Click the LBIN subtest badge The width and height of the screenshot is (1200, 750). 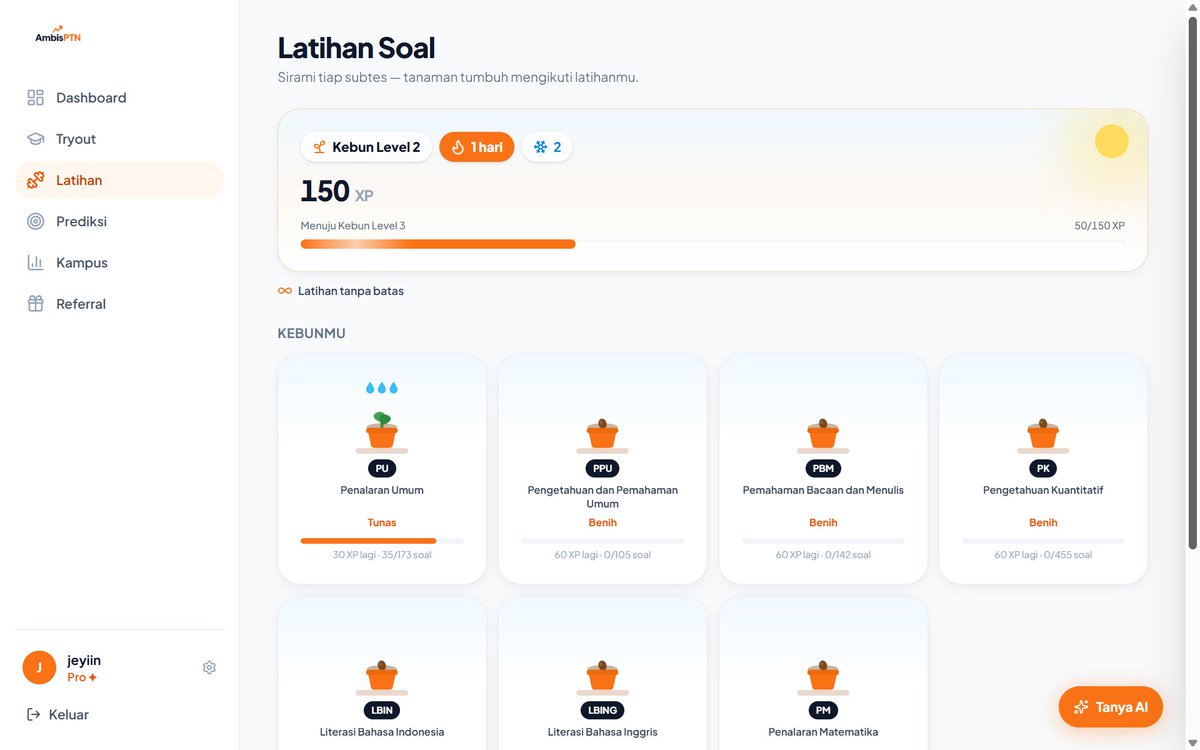pos(382,710)
